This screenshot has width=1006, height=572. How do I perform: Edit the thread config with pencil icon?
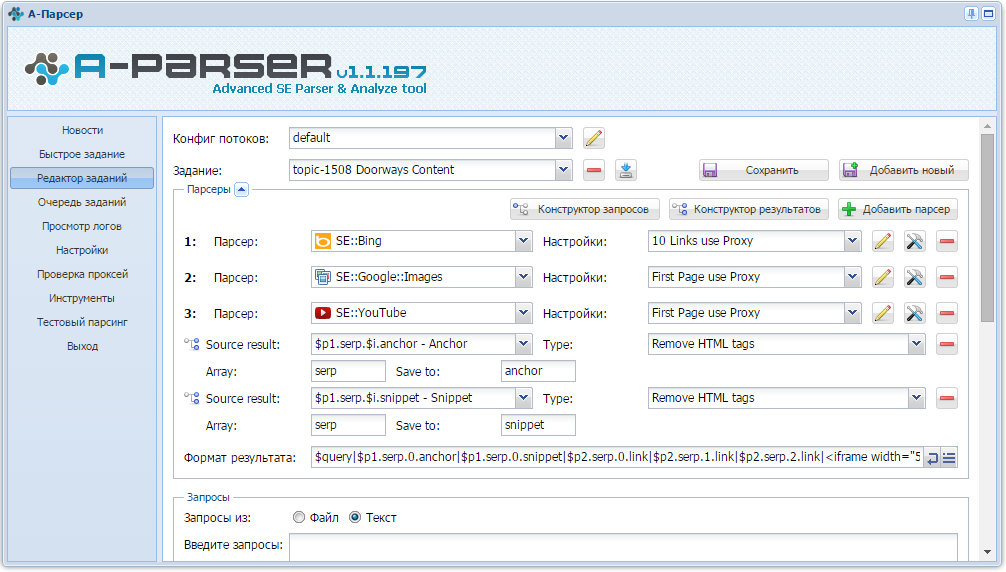[593, 138]
